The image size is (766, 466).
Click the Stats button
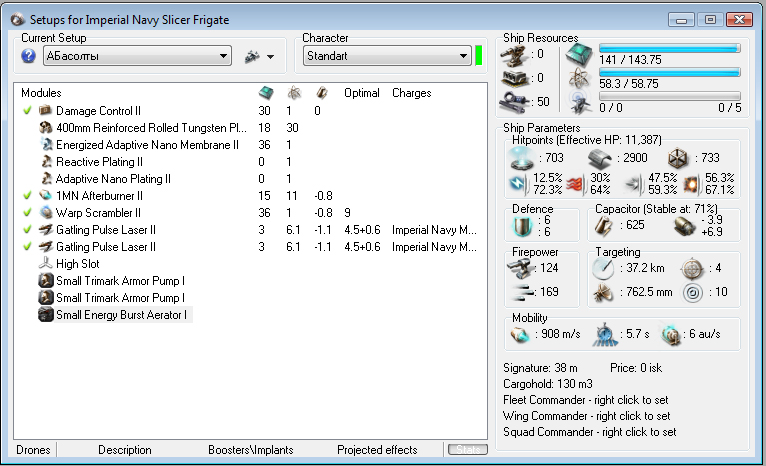[x=468, y=449]
